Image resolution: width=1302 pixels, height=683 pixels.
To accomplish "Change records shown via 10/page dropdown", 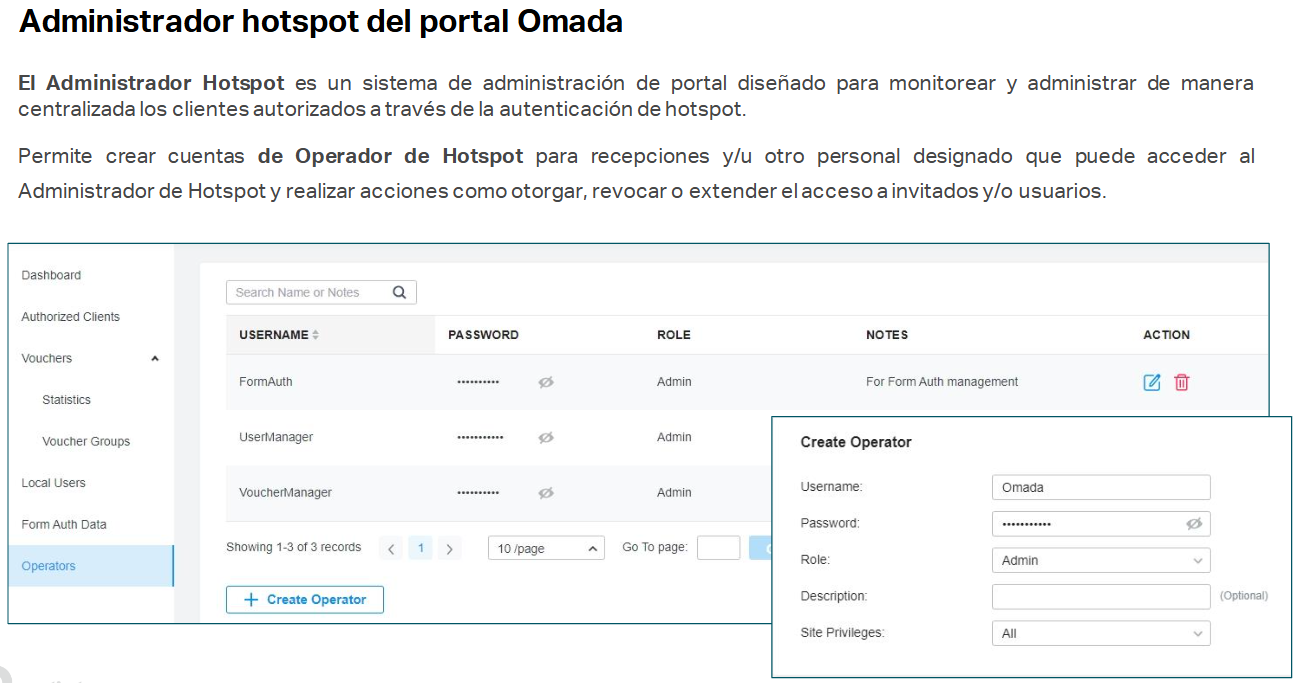I will 546,548.
